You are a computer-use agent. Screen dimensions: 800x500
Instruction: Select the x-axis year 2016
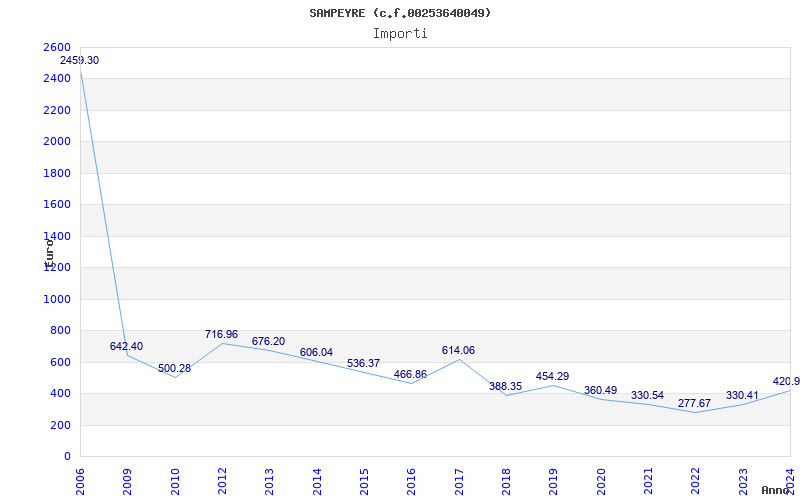[x=411, y=482]
